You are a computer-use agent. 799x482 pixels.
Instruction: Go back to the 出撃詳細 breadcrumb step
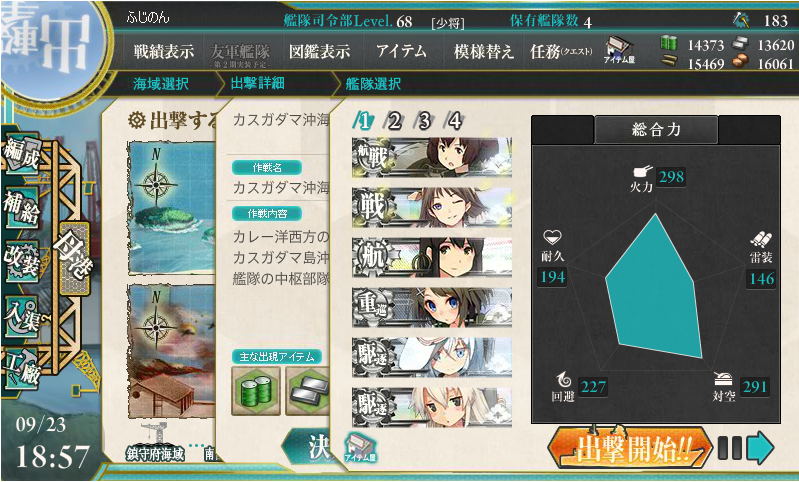click(257, 83)
